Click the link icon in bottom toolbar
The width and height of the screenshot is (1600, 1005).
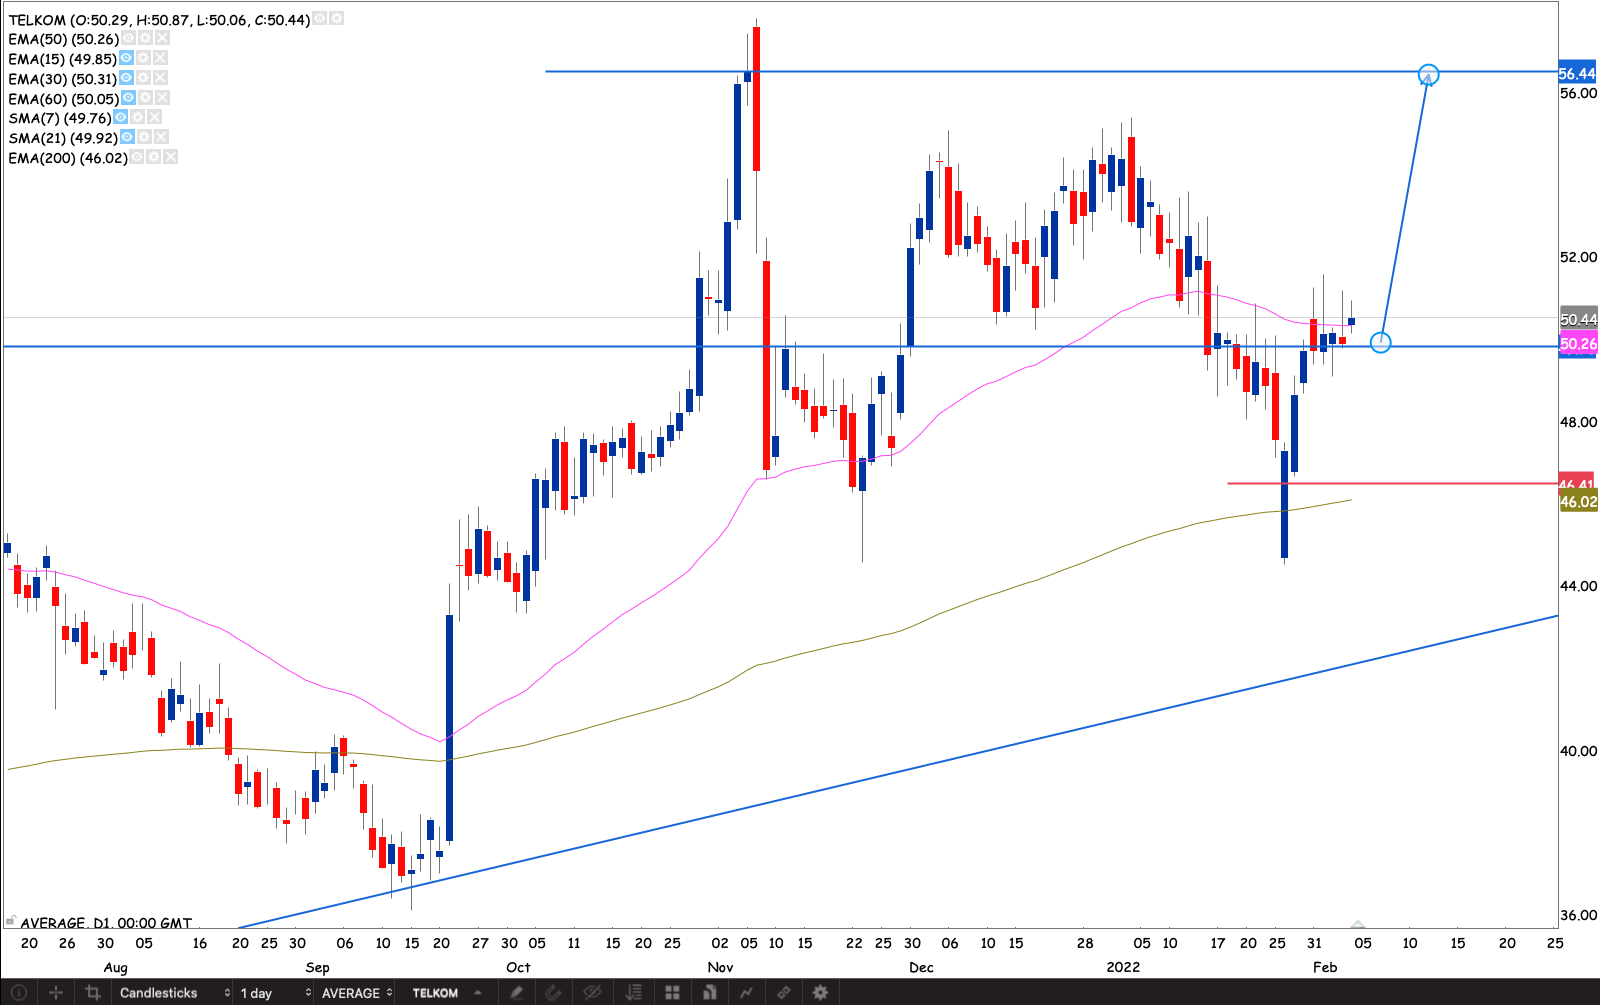pos(784,992)
